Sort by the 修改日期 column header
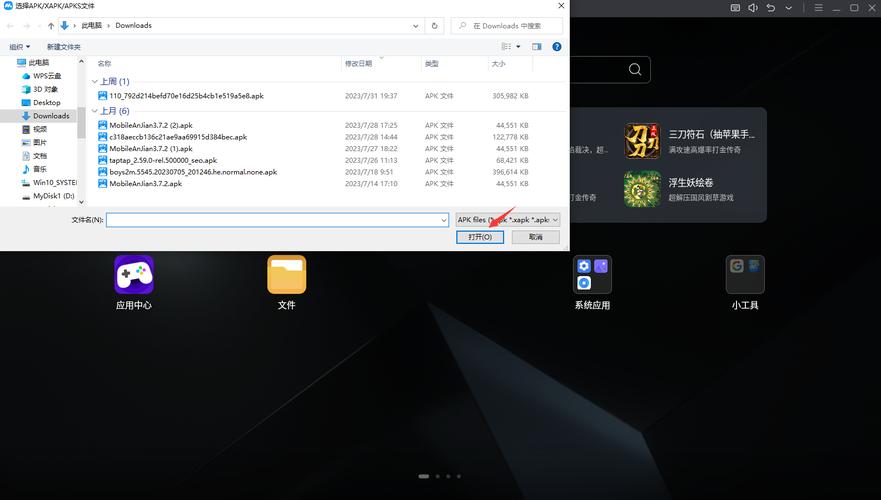The width and height of the screenshot is (881, 500). 358,63
